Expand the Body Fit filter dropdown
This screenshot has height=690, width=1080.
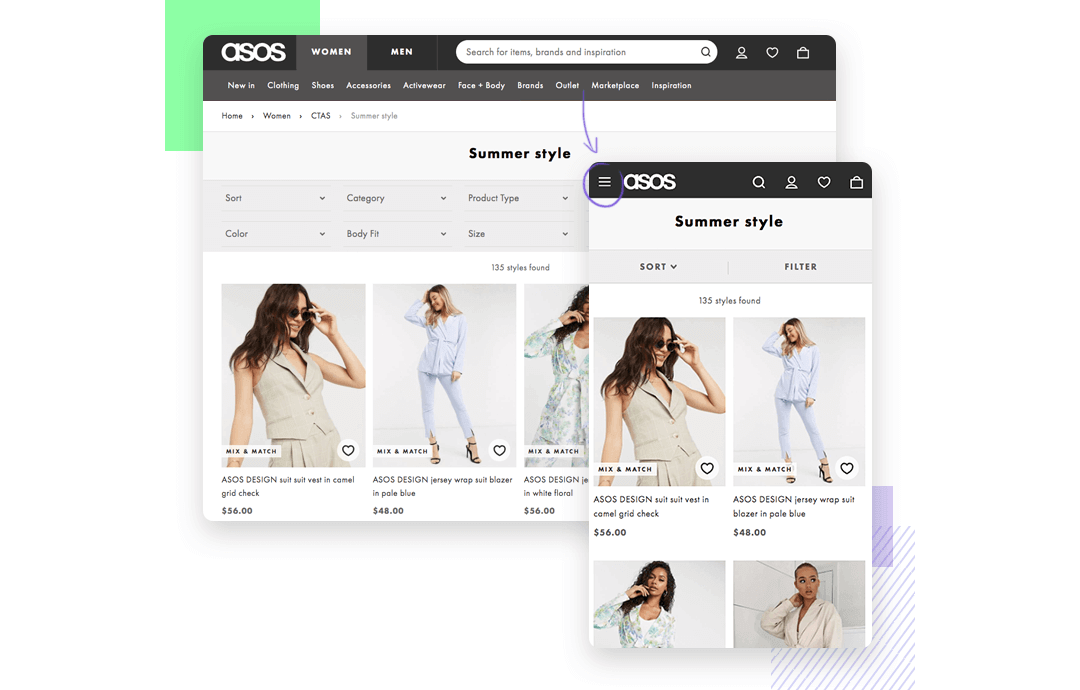point(396,234)
